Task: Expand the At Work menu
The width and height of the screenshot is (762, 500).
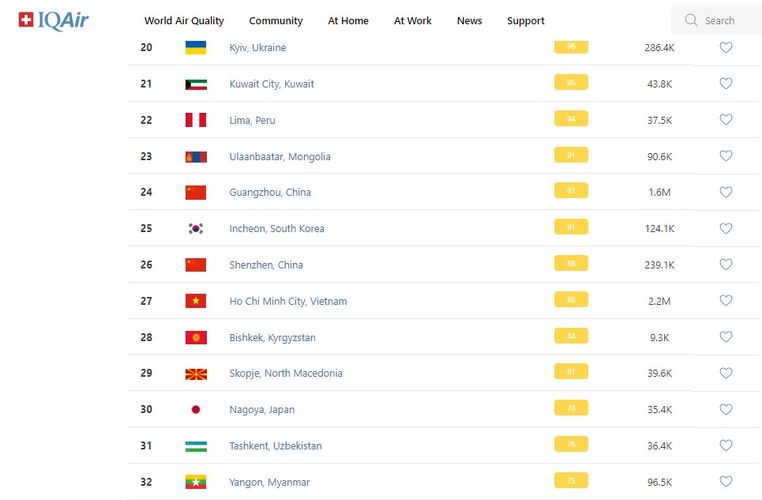Action: [x=413, y=21]
